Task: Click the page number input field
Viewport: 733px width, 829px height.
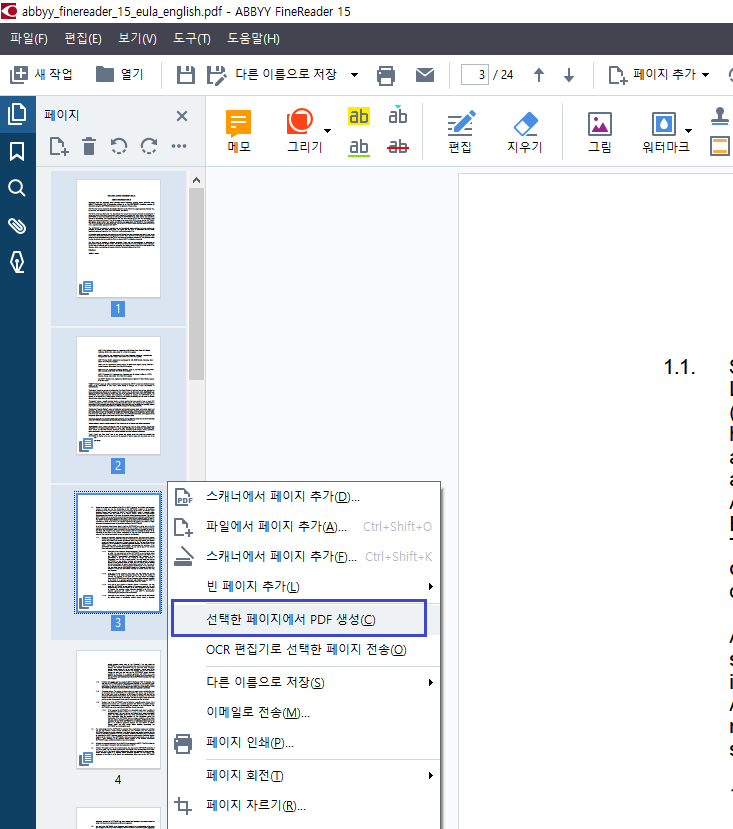Action: click(474, 75)
